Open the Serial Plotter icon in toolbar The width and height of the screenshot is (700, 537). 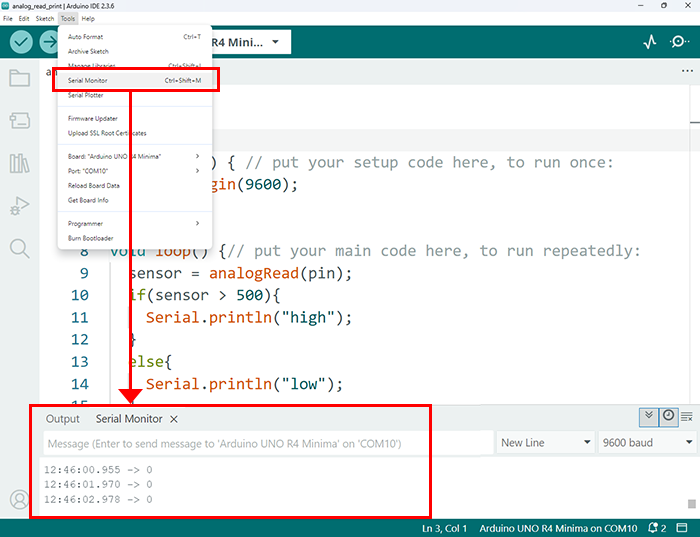pyautogui.click(x=650, y=42)
